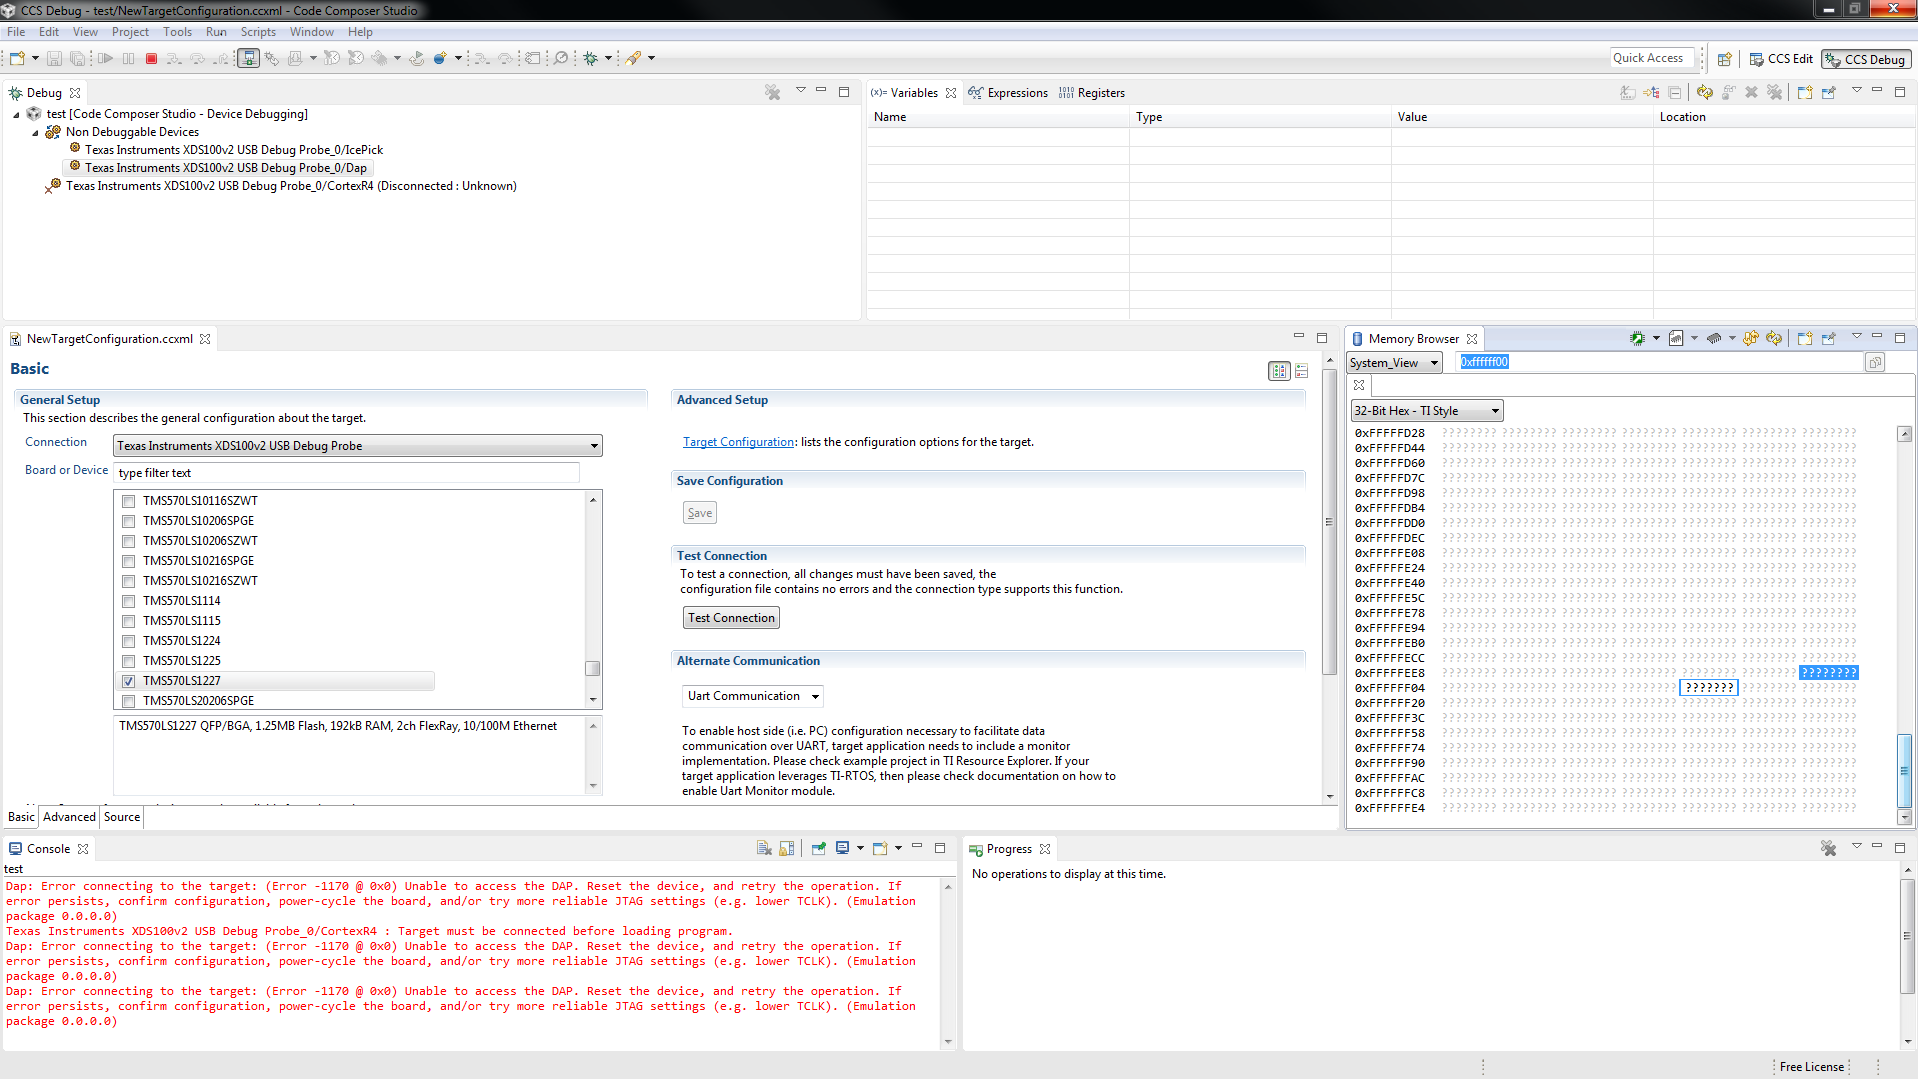Viewport: 1918px width, 1079px height.
Task: Click the New target configuration icon
Action: click(x=17, y=59)
